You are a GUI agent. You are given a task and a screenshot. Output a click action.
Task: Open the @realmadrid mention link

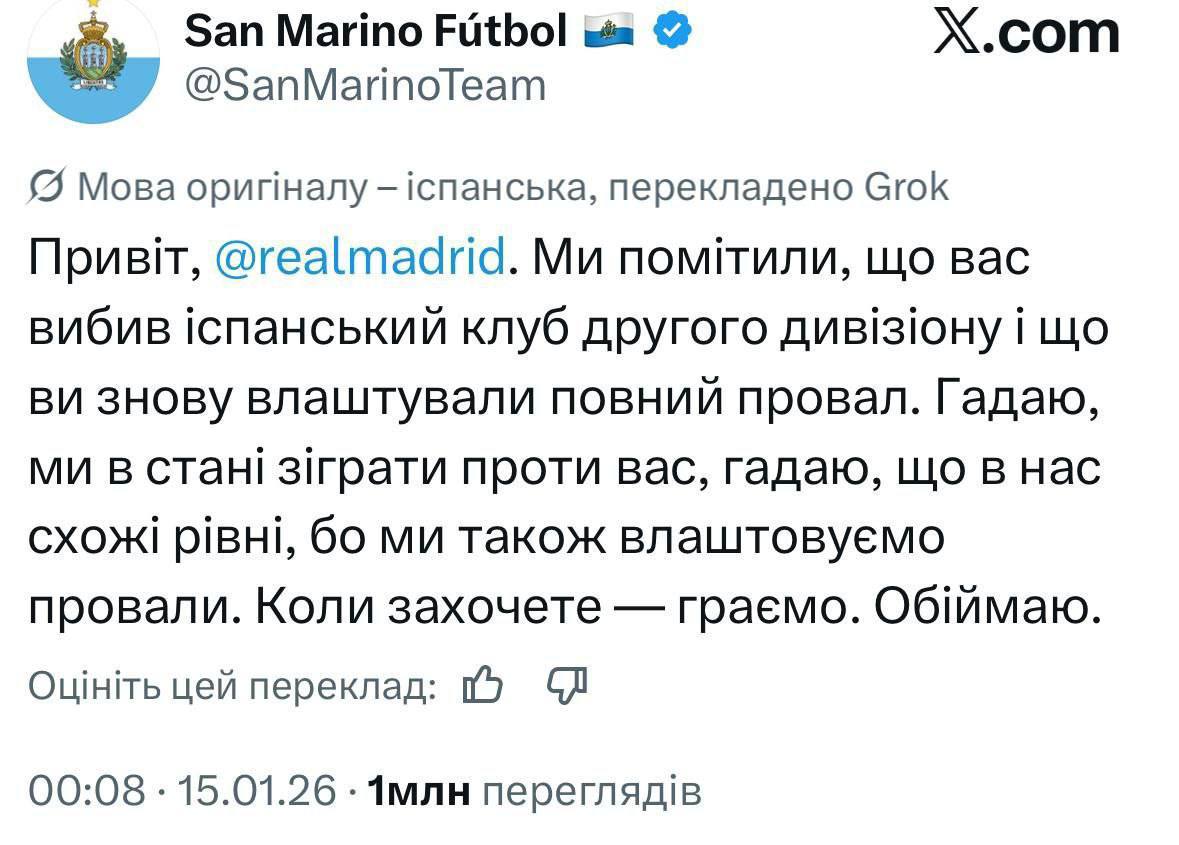pyautogui.click(x=361, y=261)
